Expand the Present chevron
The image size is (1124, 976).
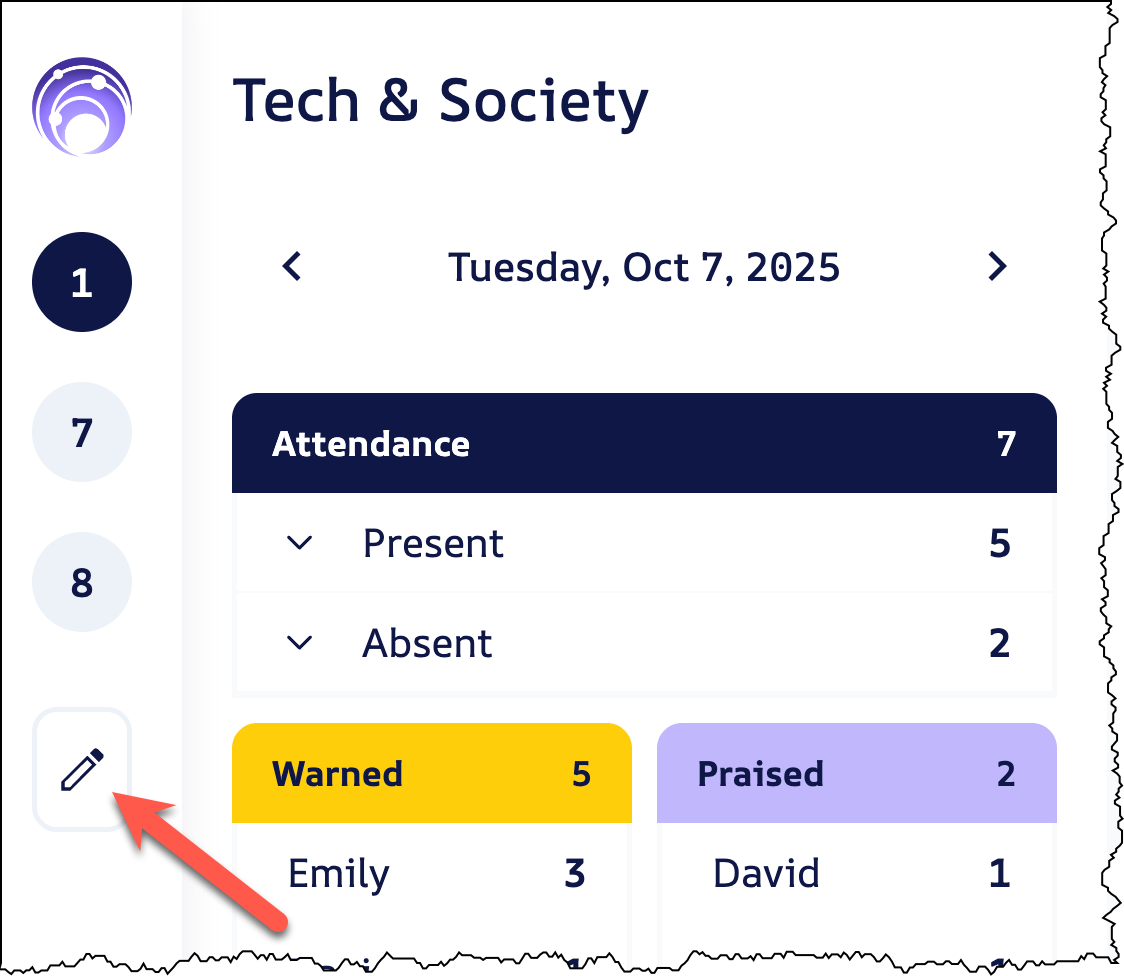299,544
